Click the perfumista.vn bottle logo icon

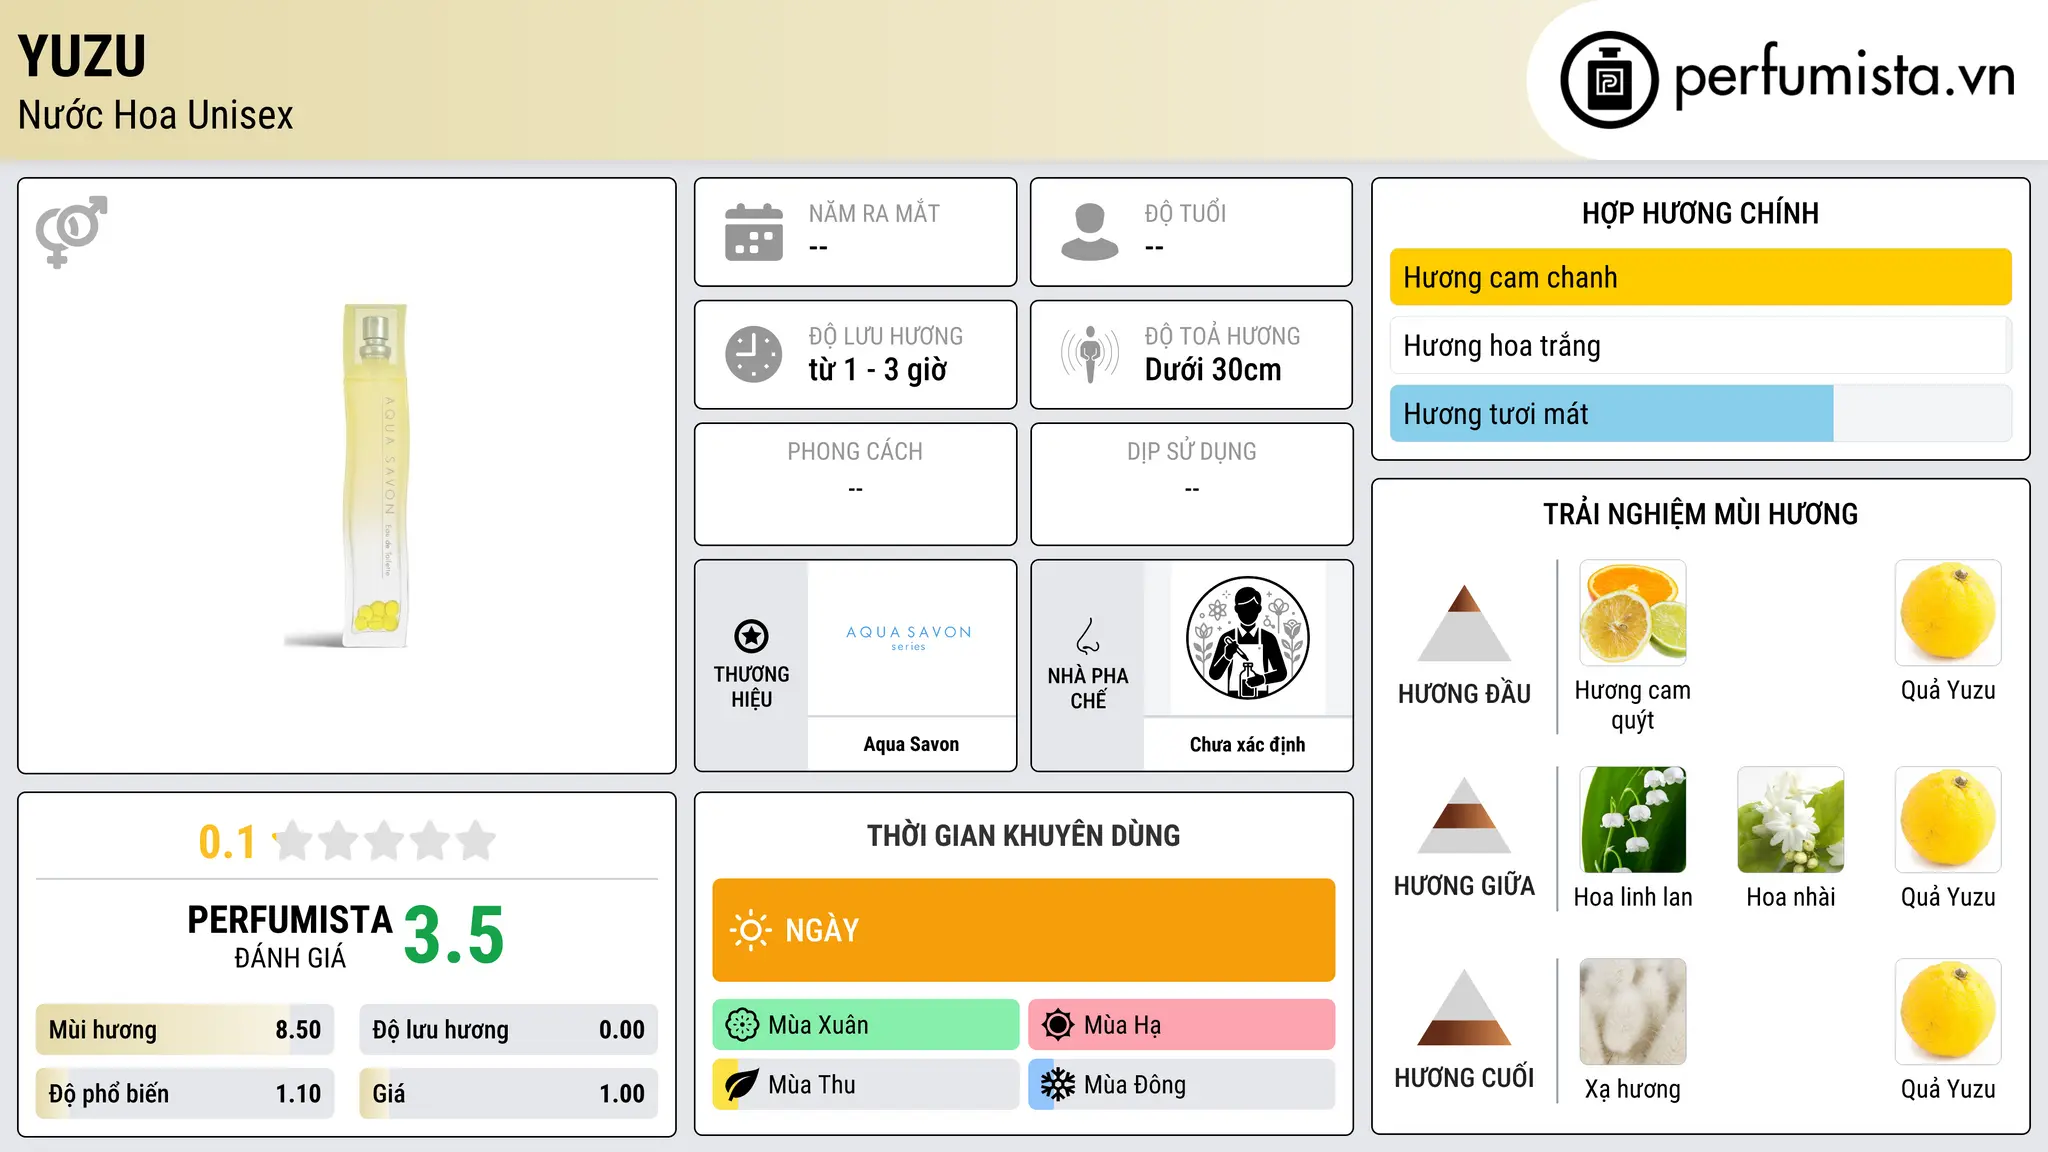coord(1609,80)
